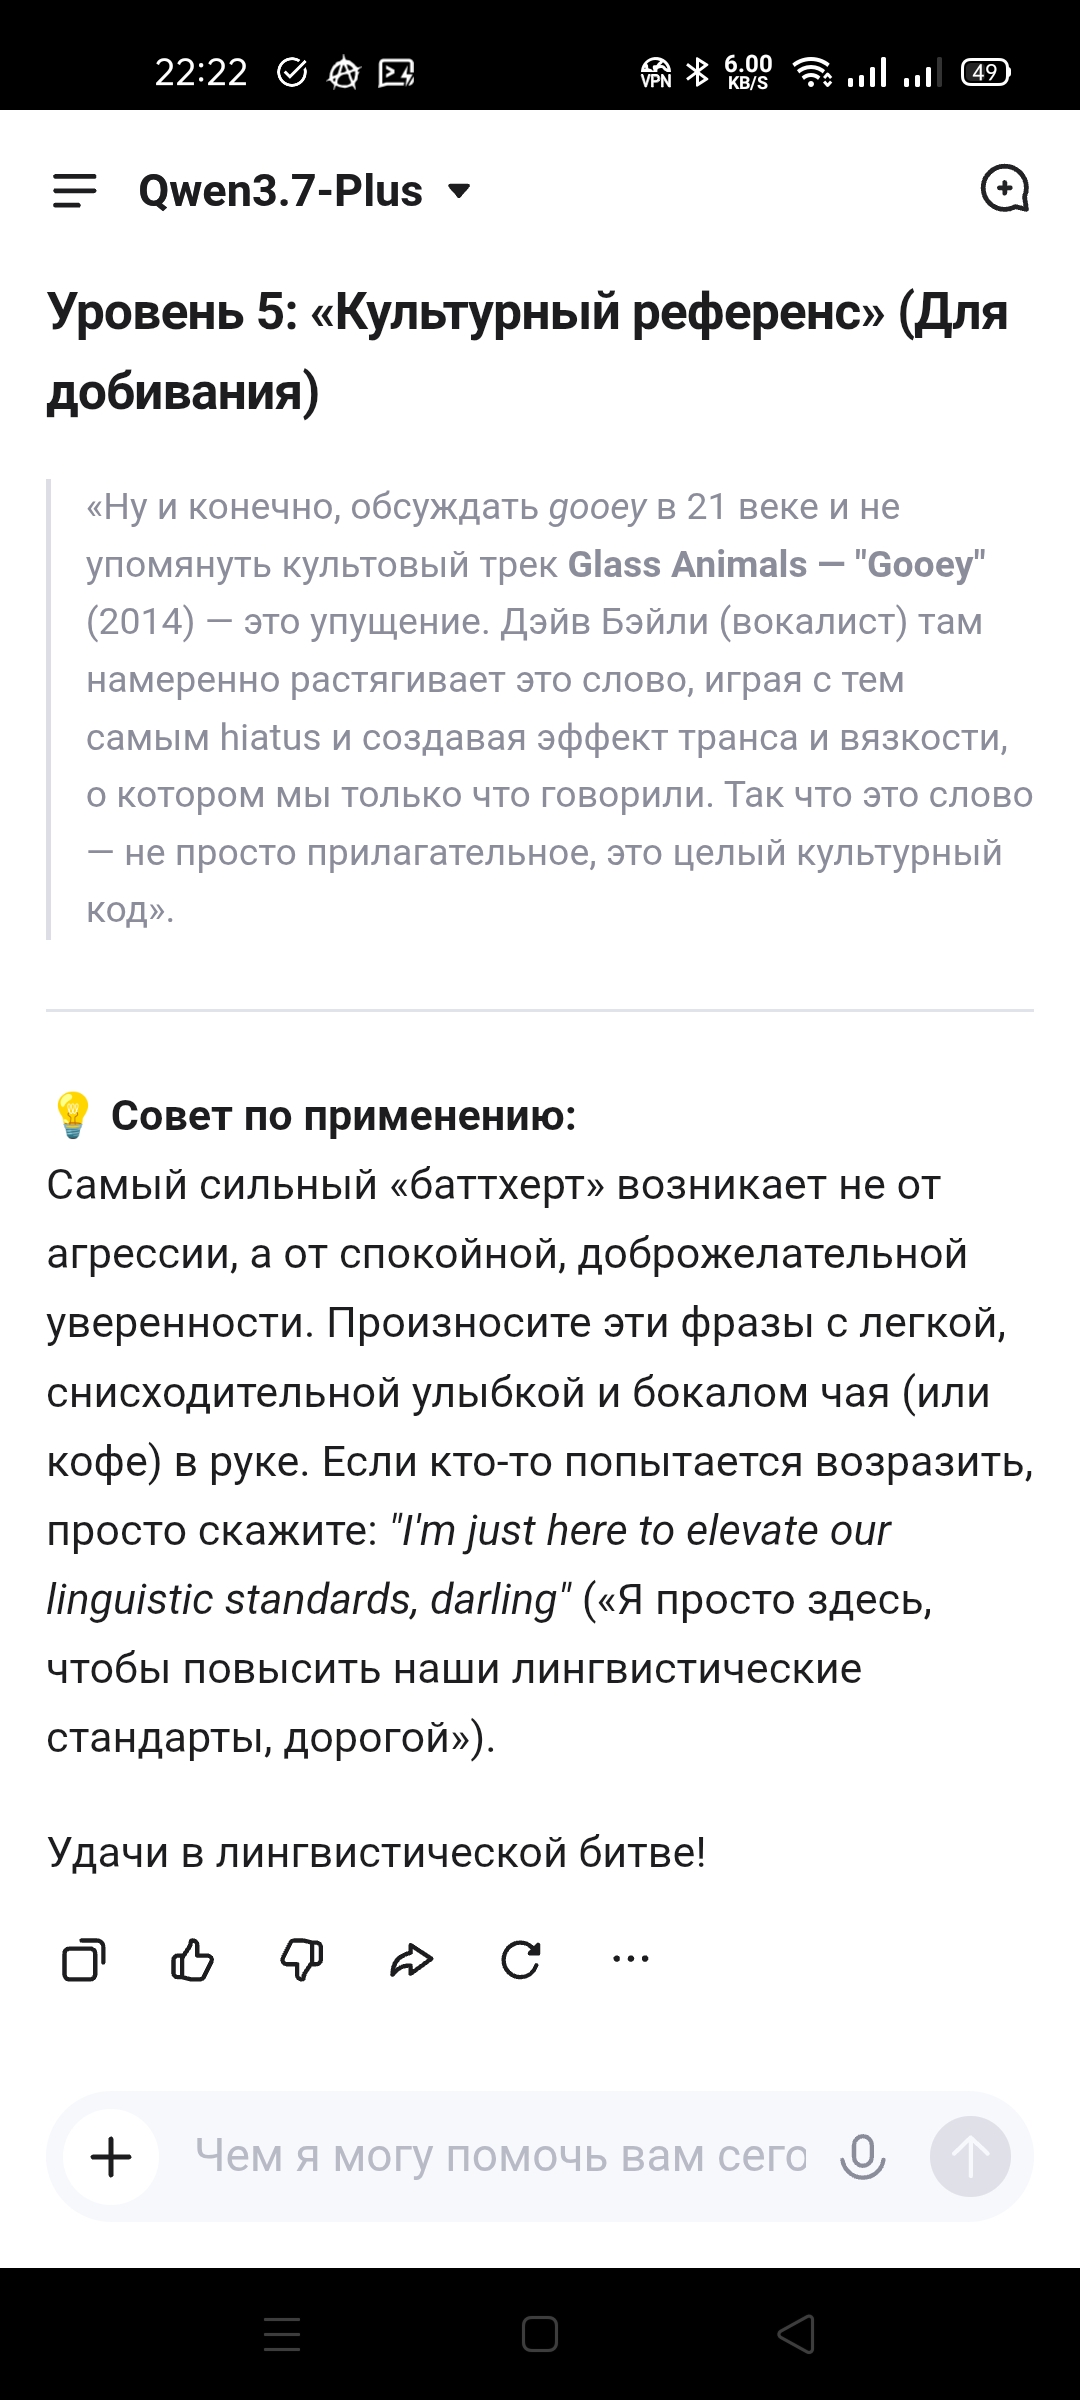The width and height of the screenshot is (1080, 2400).
Task: Tap the Glass Animals Gooey quote block
Action: [x=540, y=709]
